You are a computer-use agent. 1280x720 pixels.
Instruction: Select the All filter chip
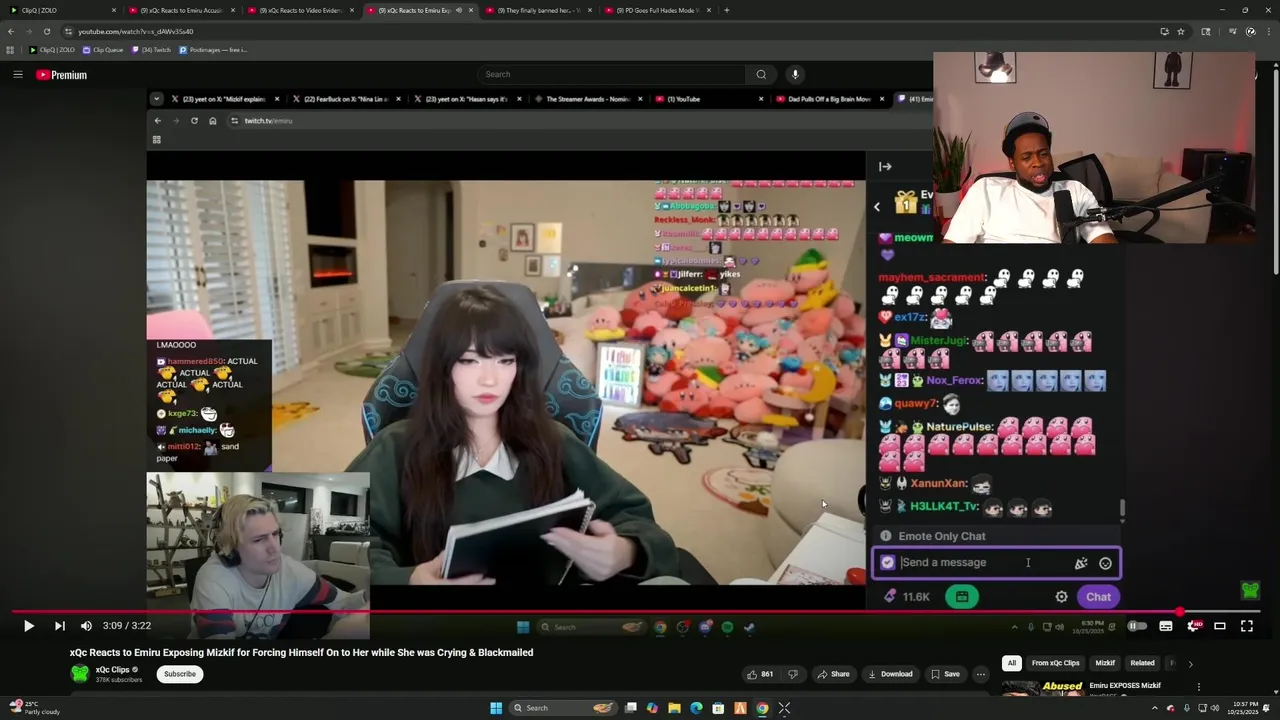(x=1012, y=663)
